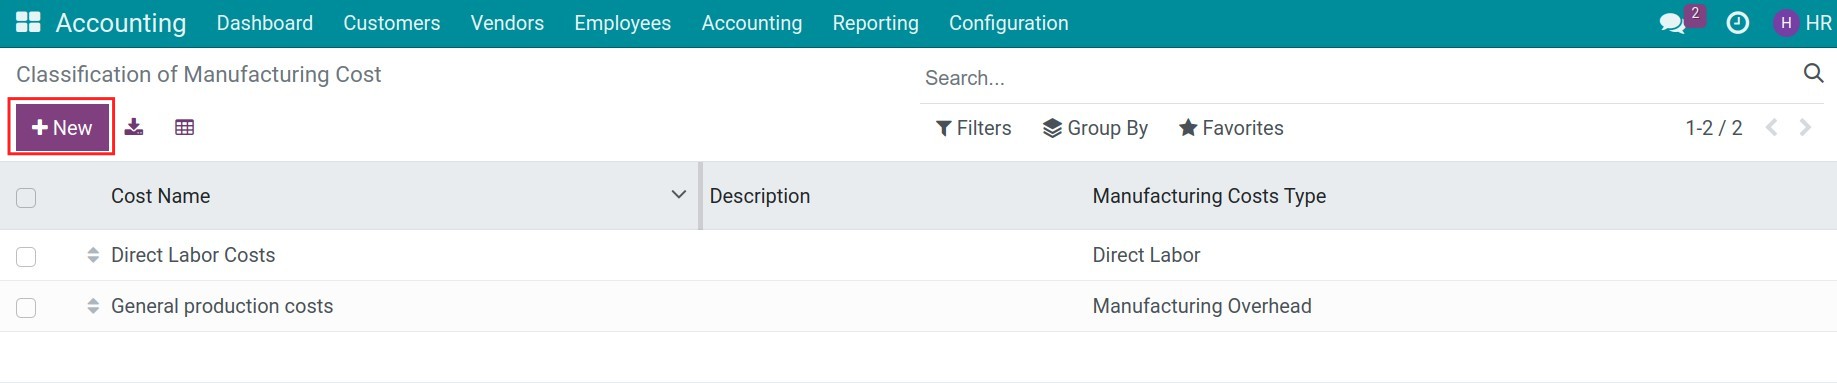Click the Direct Labor type cell

click(1146, 255)
